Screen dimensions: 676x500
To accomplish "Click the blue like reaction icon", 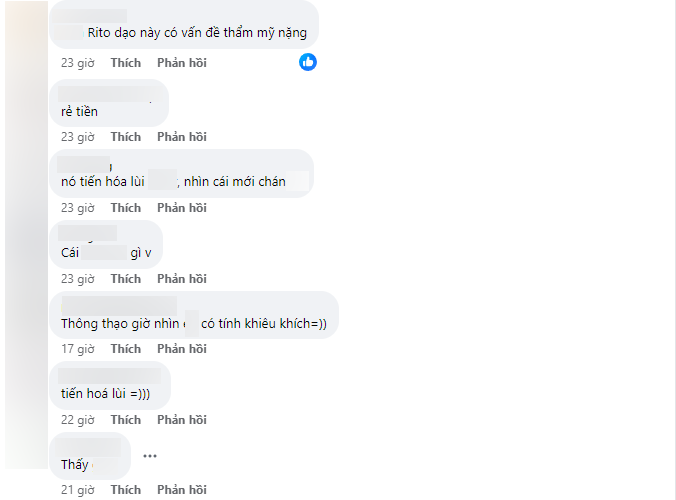I will [x=308, y=62].
